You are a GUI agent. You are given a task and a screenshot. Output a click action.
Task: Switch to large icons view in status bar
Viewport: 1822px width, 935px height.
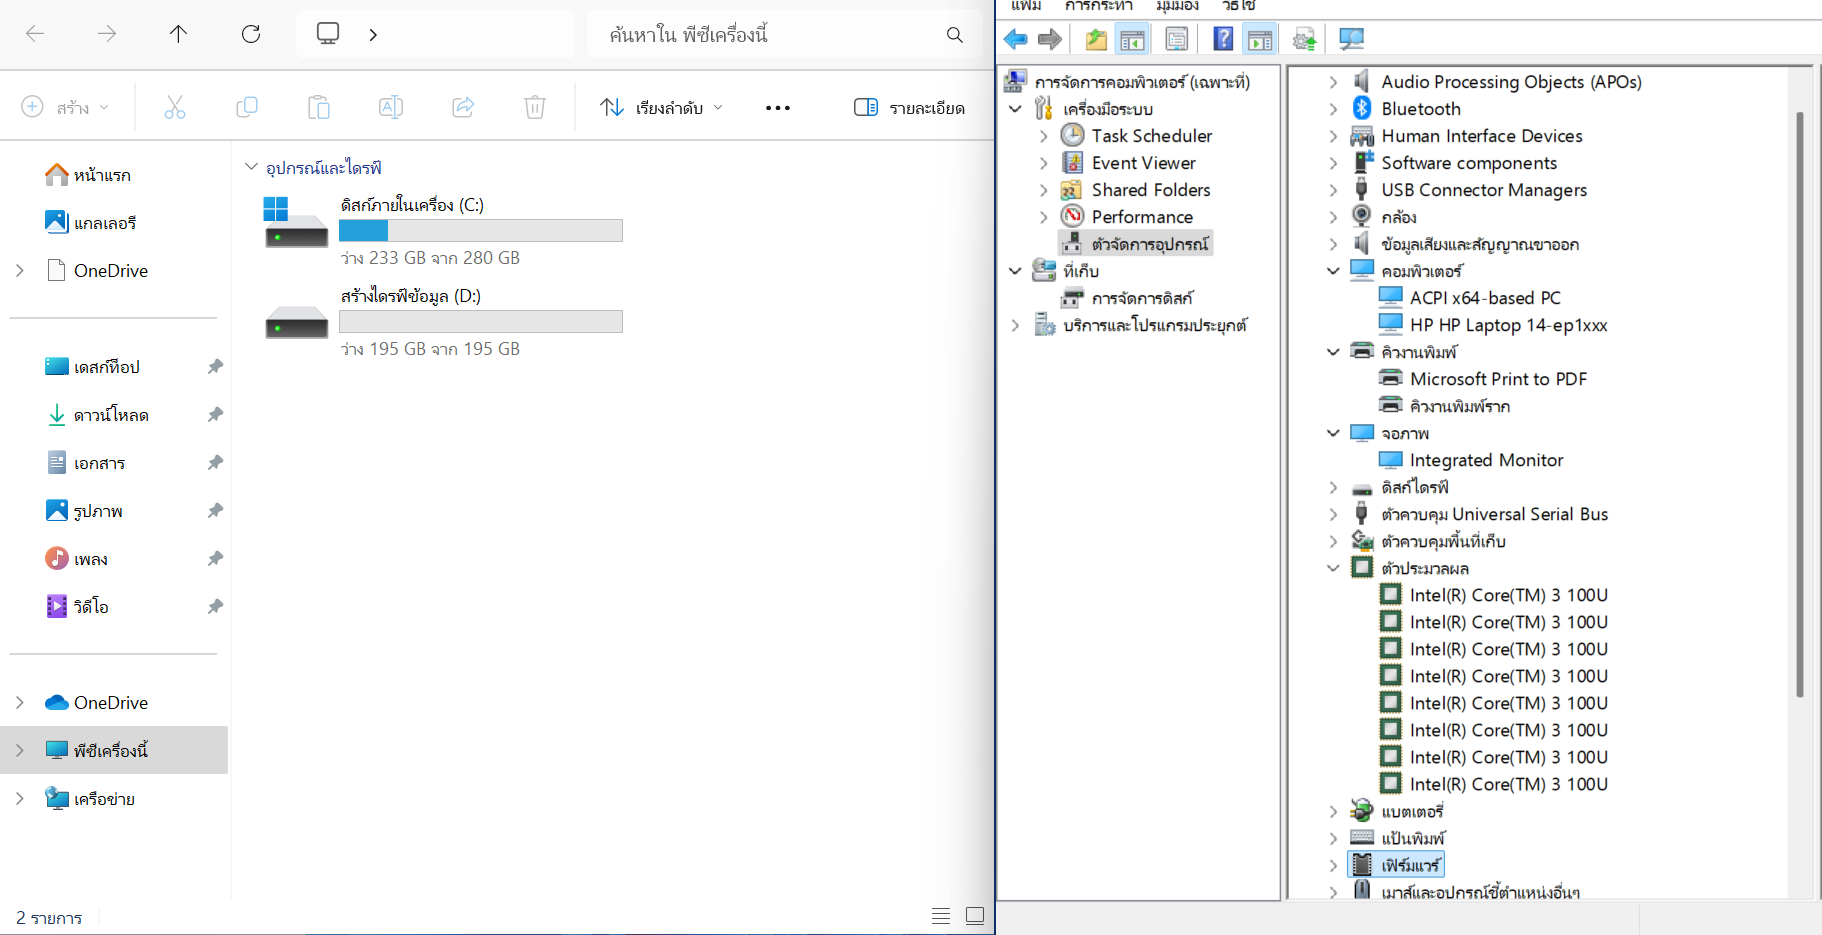pos(975,916)
